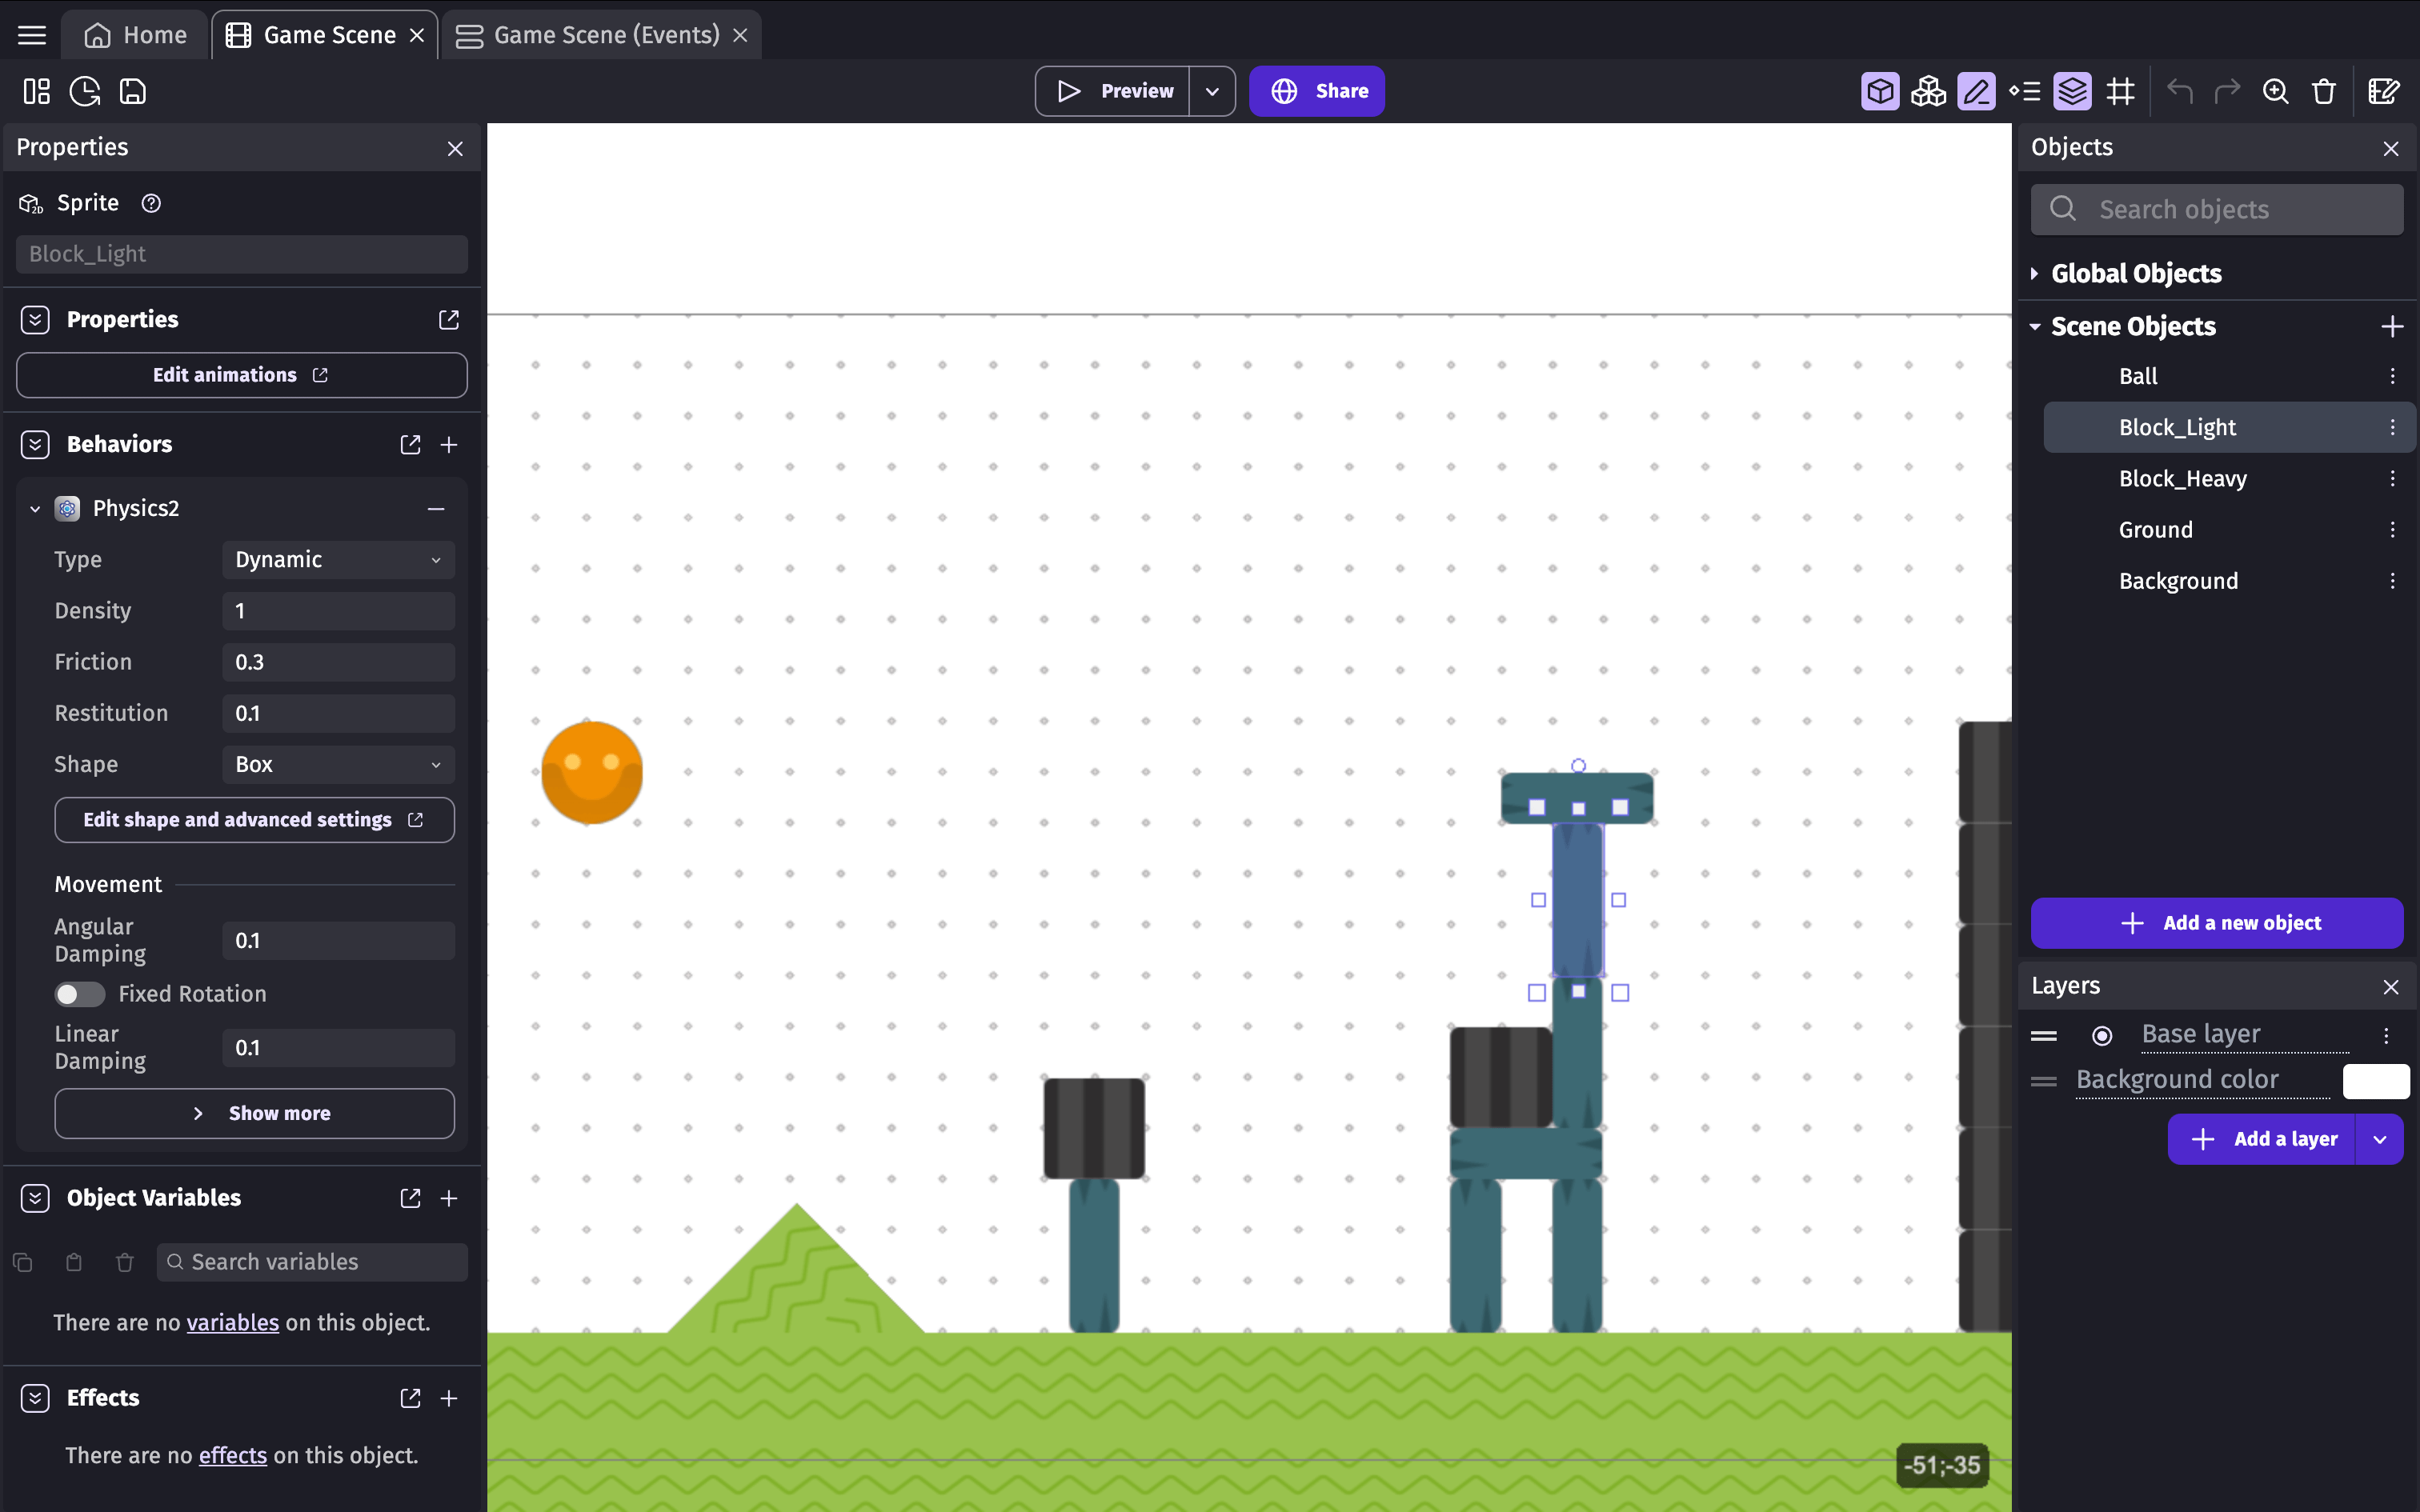Click the save project icon
2420x1512 pixels.
(133, 91)
